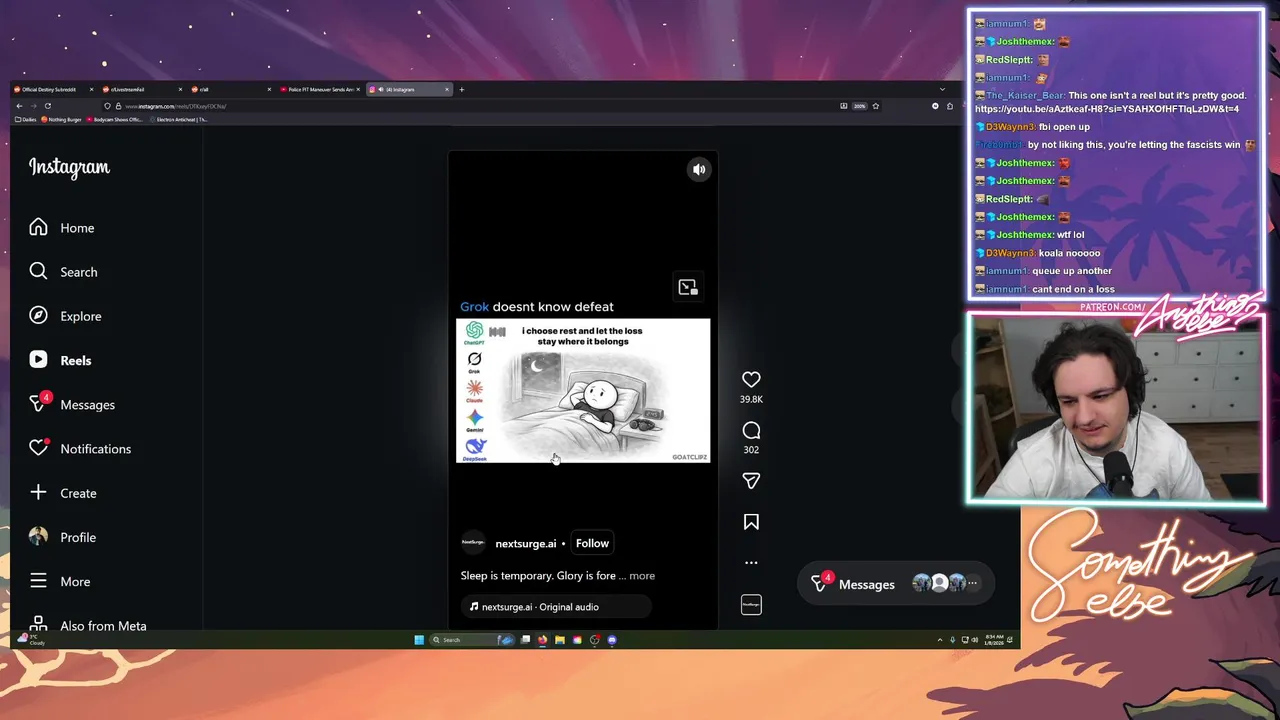Open the Electron Anticheat bookmark
Image resolution: width=1280 pixels, height=720 pixels.
[178, 120]
